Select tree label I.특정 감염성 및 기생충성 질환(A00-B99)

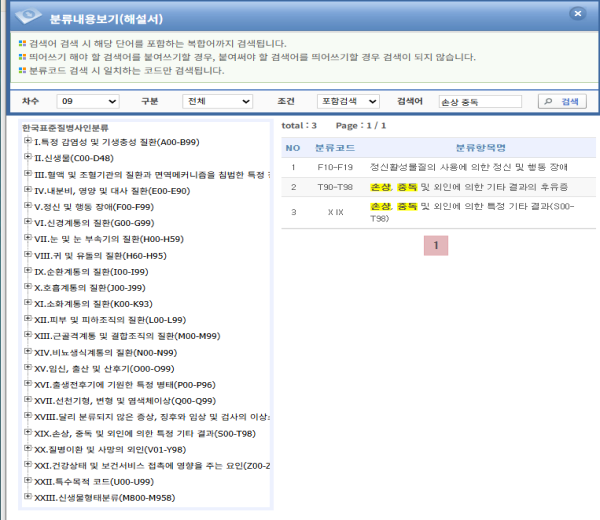tap(117, 142)
